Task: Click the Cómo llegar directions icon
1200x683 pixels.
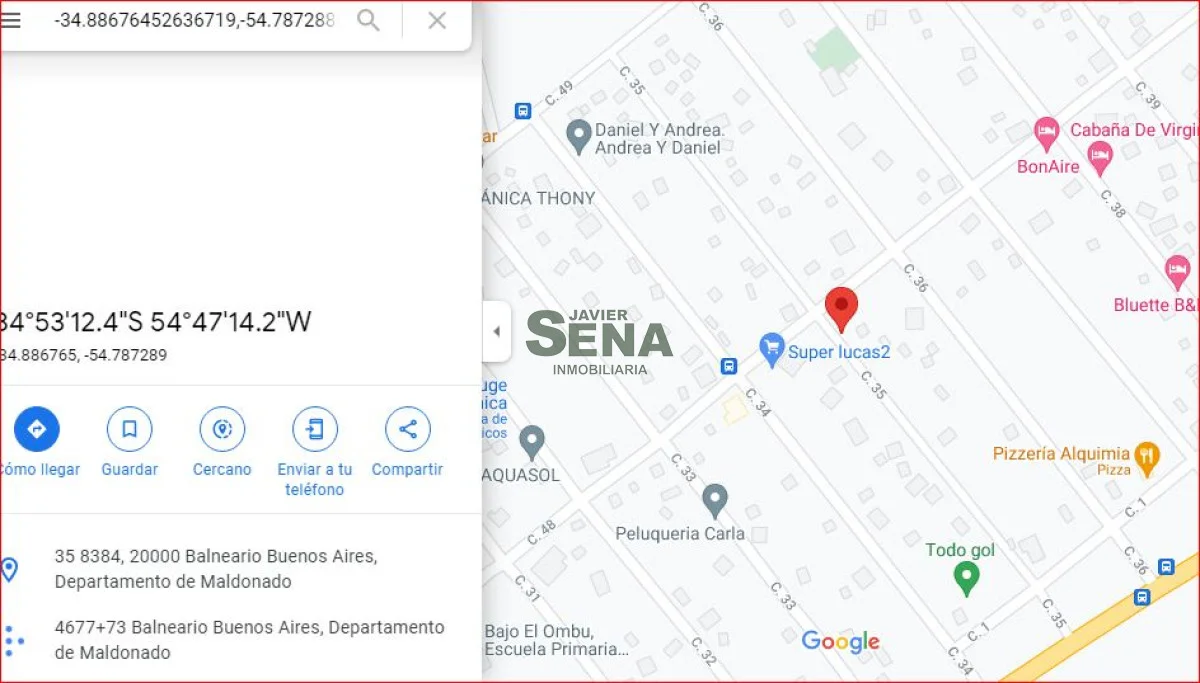Action: (37, 430)
